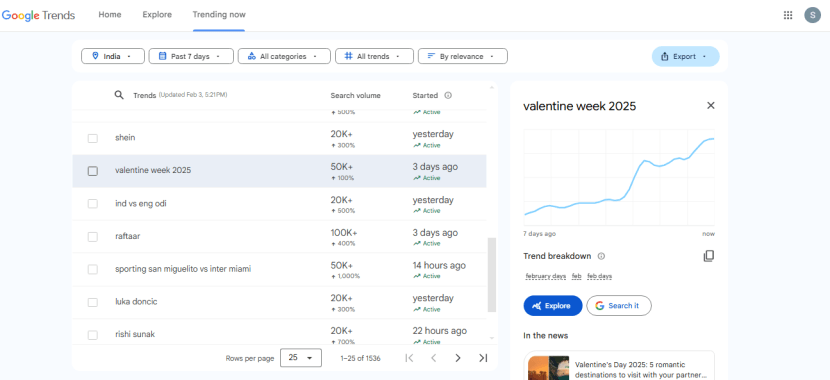Click the news article thumbnail image
The height and width of the screenshot is (380, 830).
click(x=547, y=368)
